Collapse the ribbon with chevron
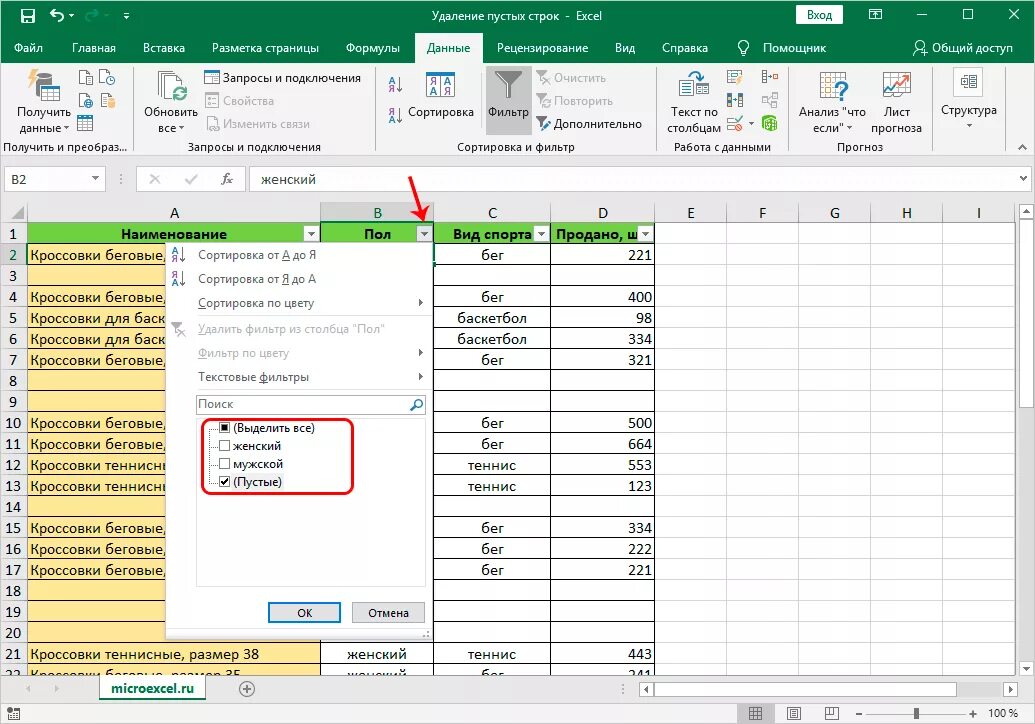Screen dimensions: 1035x724 click(1022, 147)
